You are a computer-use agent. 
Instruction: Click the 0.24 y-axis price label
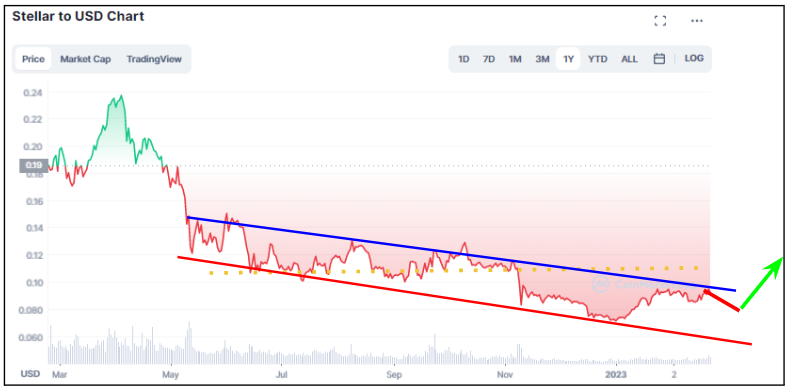(x=33, y=93)
